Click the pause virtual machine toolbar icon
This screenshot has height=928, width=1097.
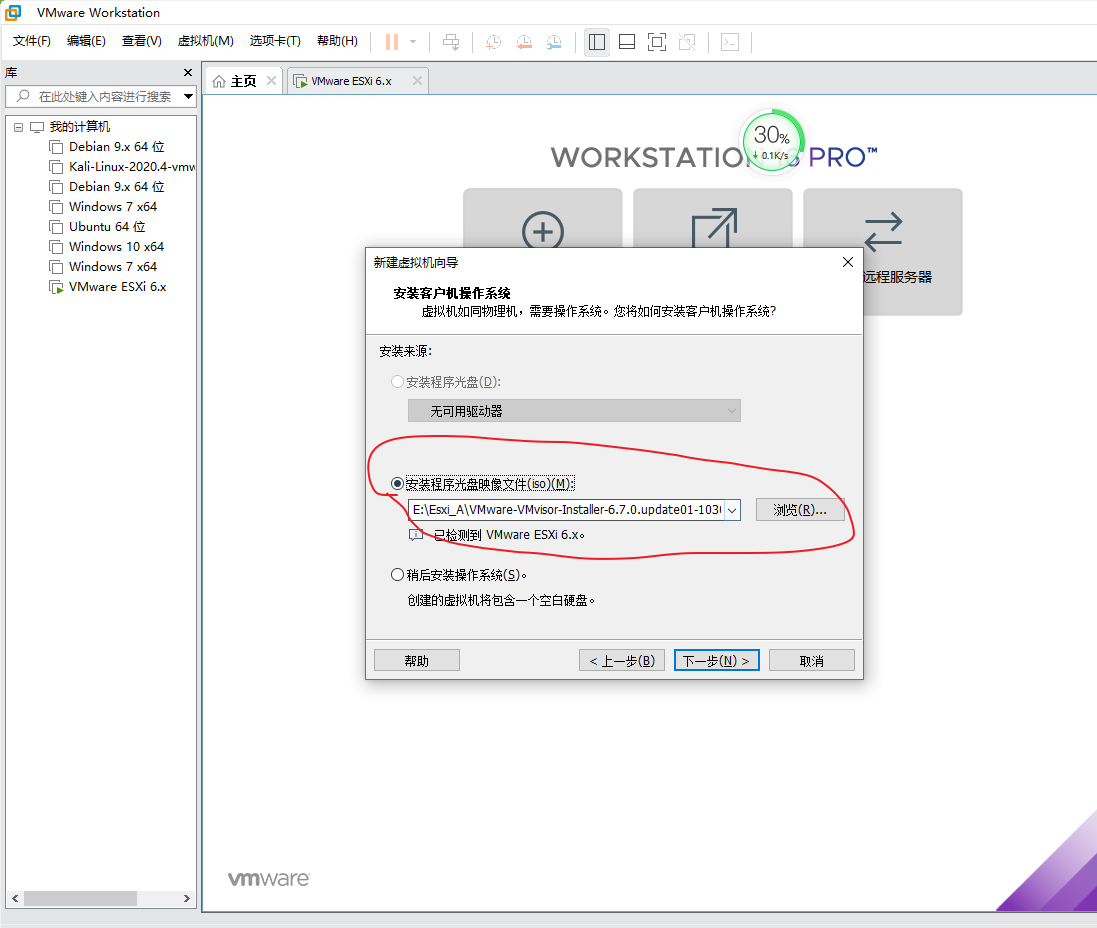click(392, 42)
